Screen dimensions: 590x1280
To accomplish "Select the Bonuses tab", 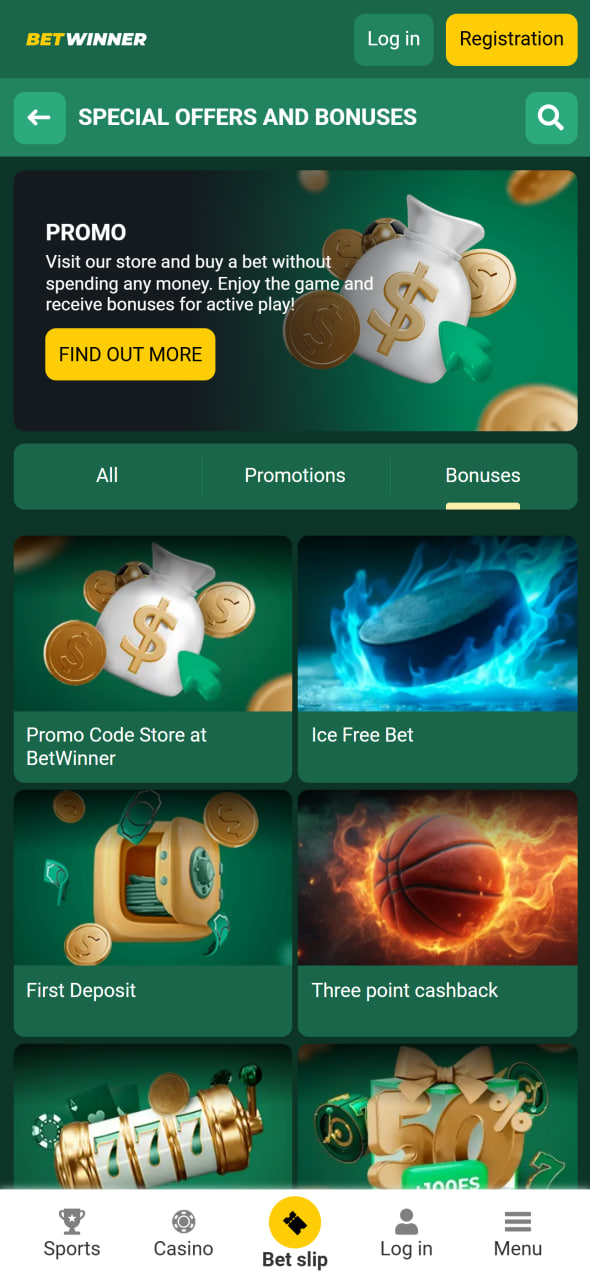I will click(x=483, y=476).
